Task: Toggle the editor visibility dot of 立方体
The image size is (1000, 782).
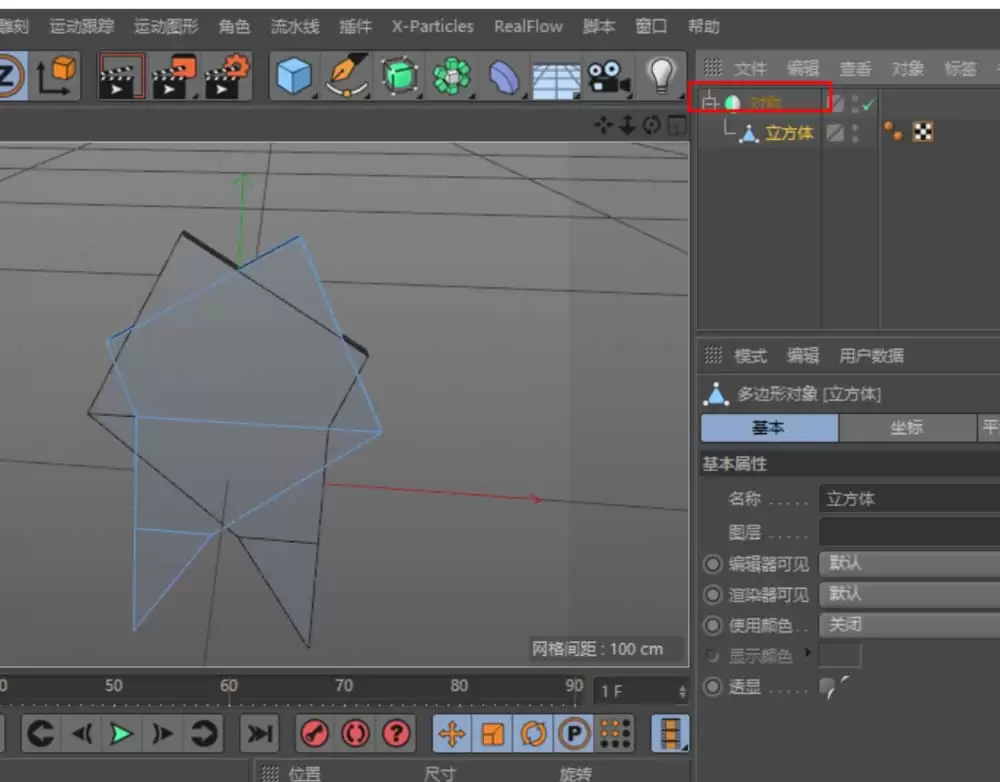Action: point(854,128)
